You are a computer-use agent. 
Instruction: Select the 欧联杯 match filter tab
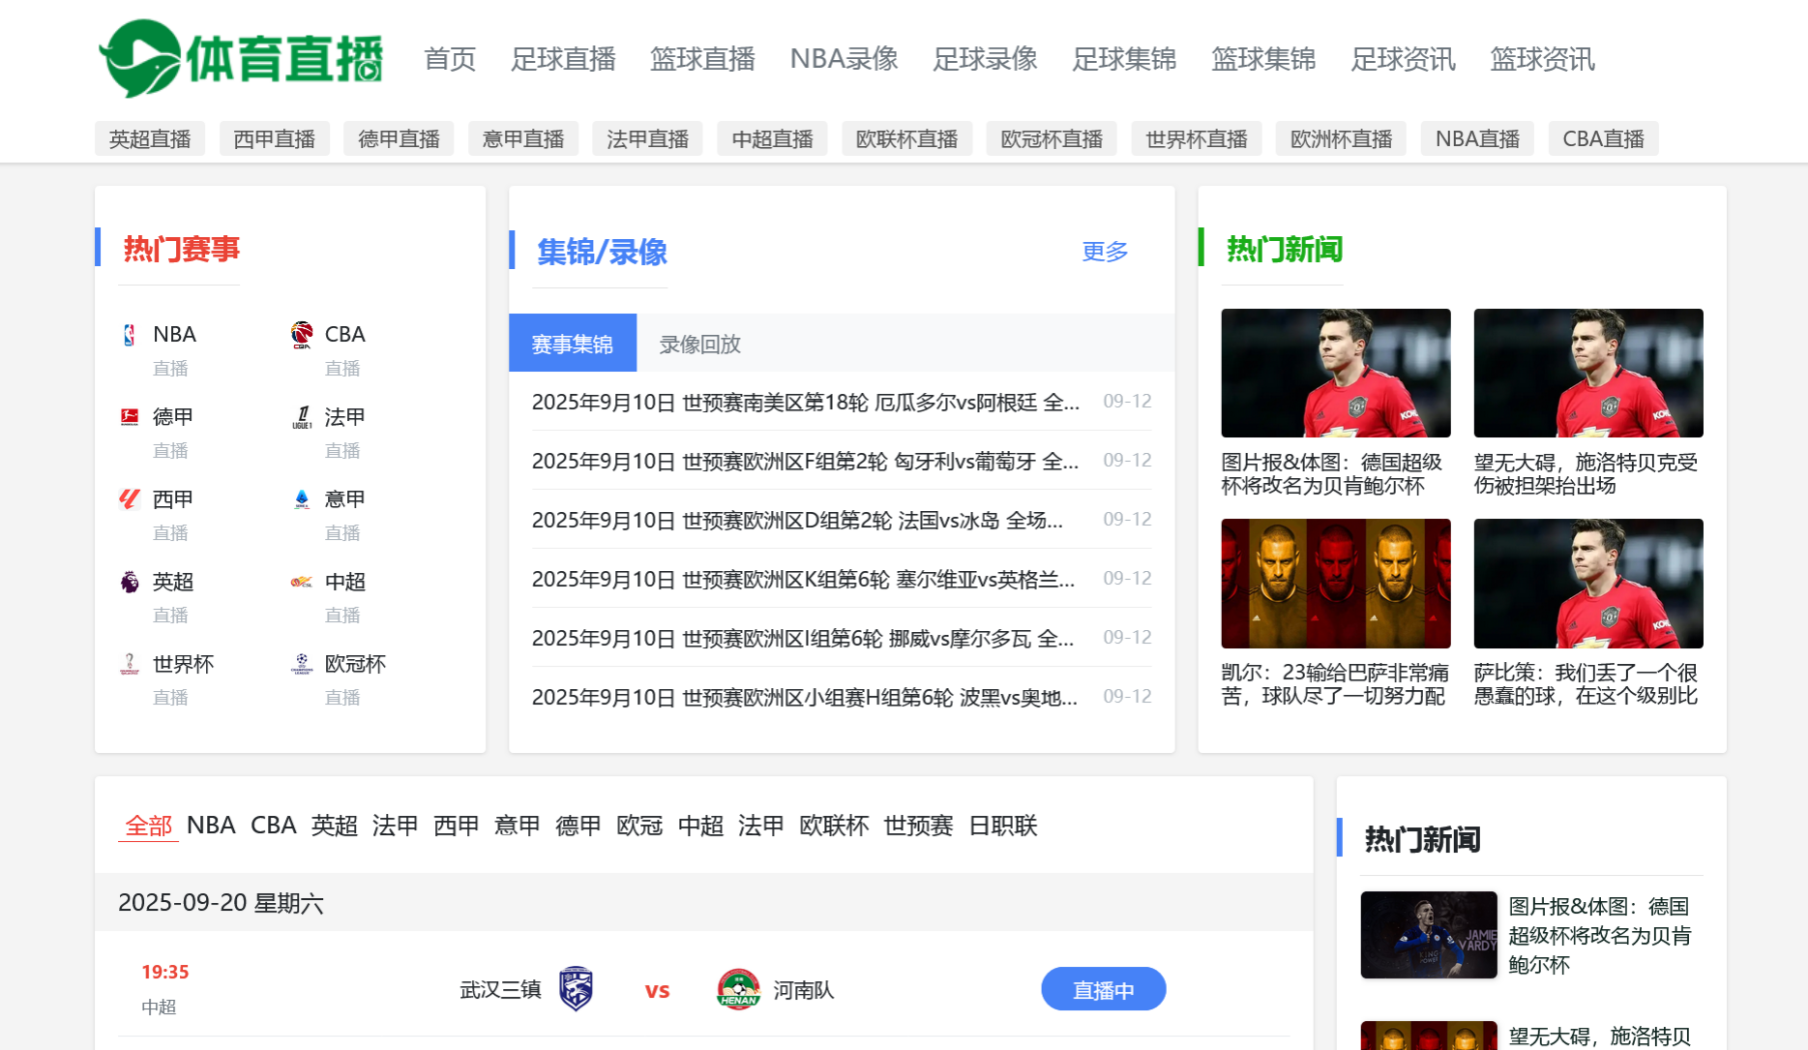[834, 825]
